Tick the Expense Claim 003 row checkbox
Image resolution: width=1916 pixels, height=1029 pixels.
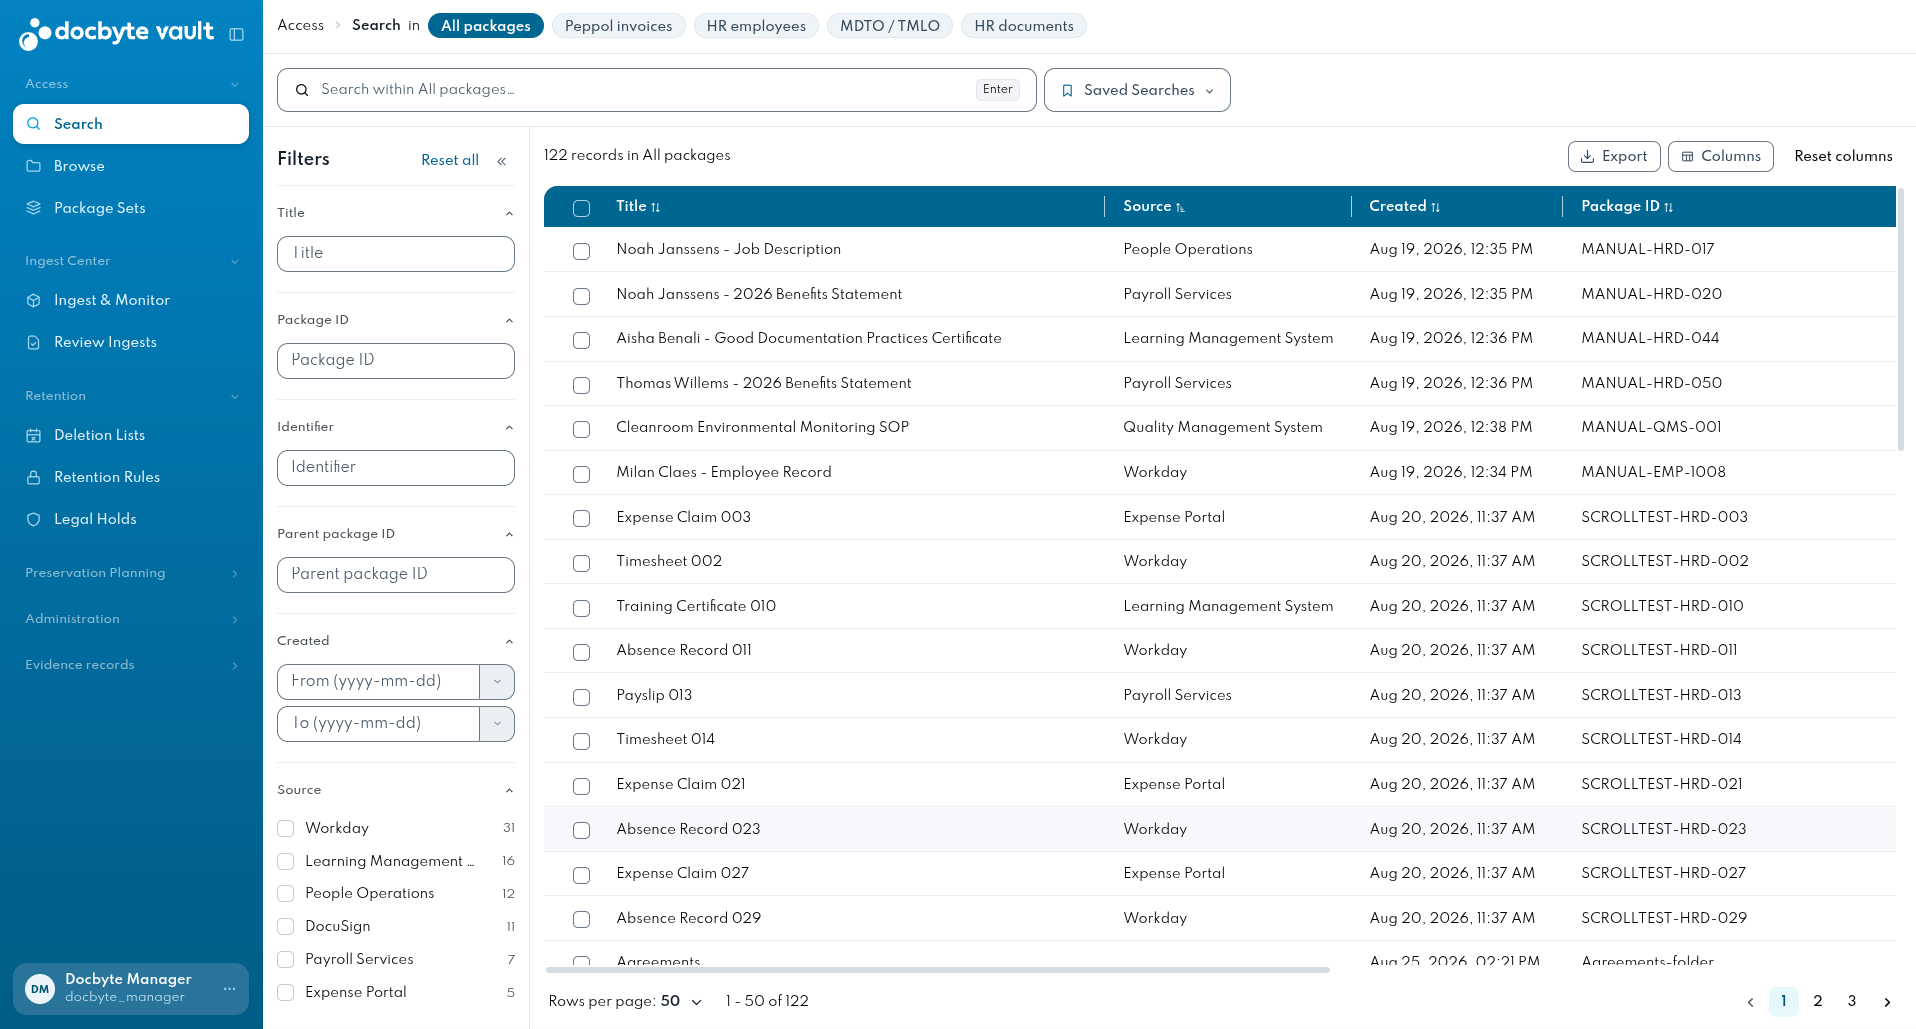pos(581,518)
